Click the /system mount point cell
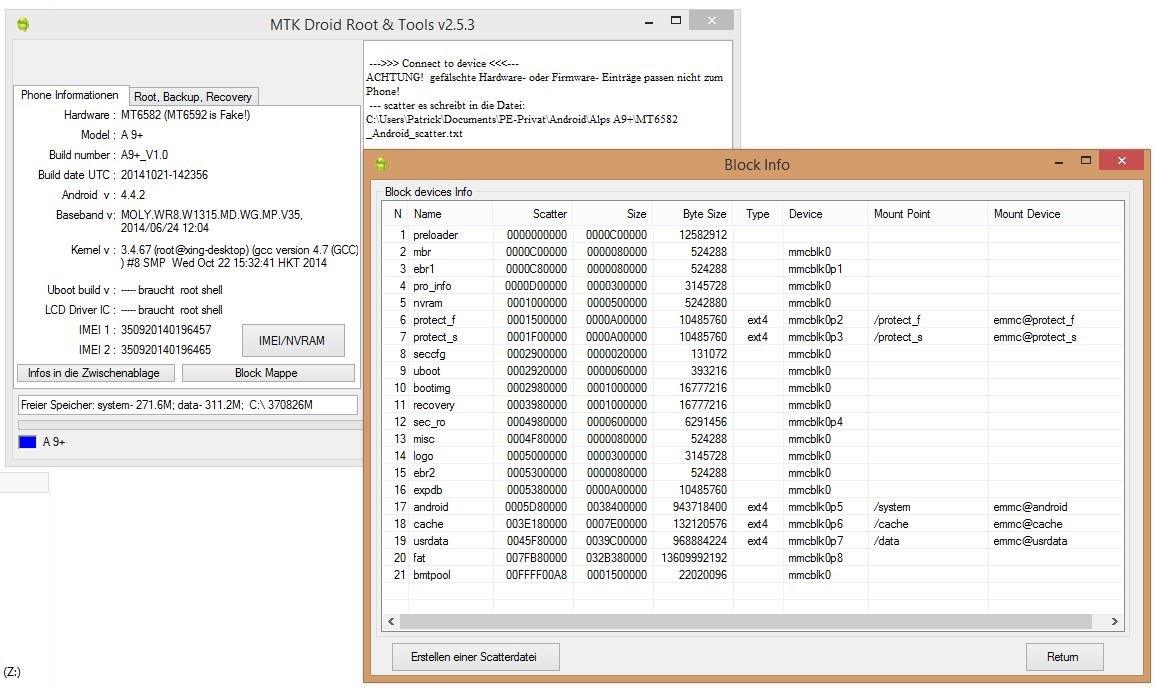1159x689 pixels. pyautogui.click(x=891, y=507)
